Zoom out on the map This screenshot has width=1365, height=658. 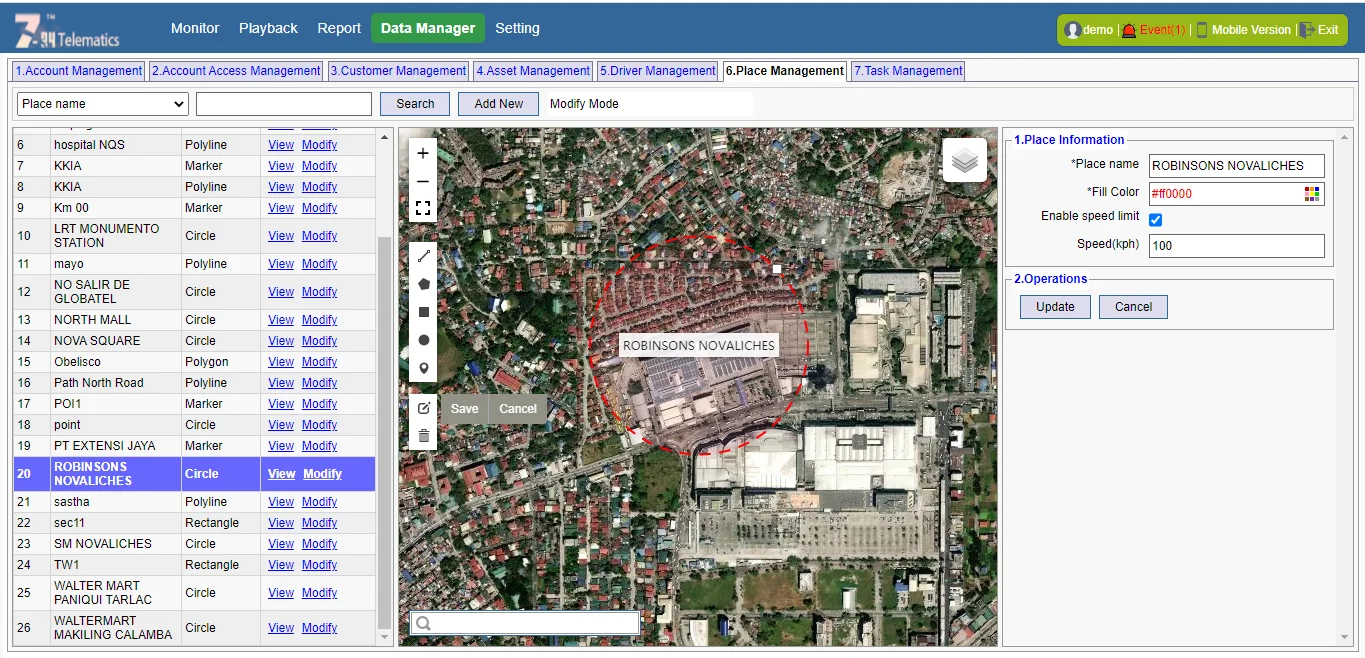pyautogui.click(x=423, y=181)
